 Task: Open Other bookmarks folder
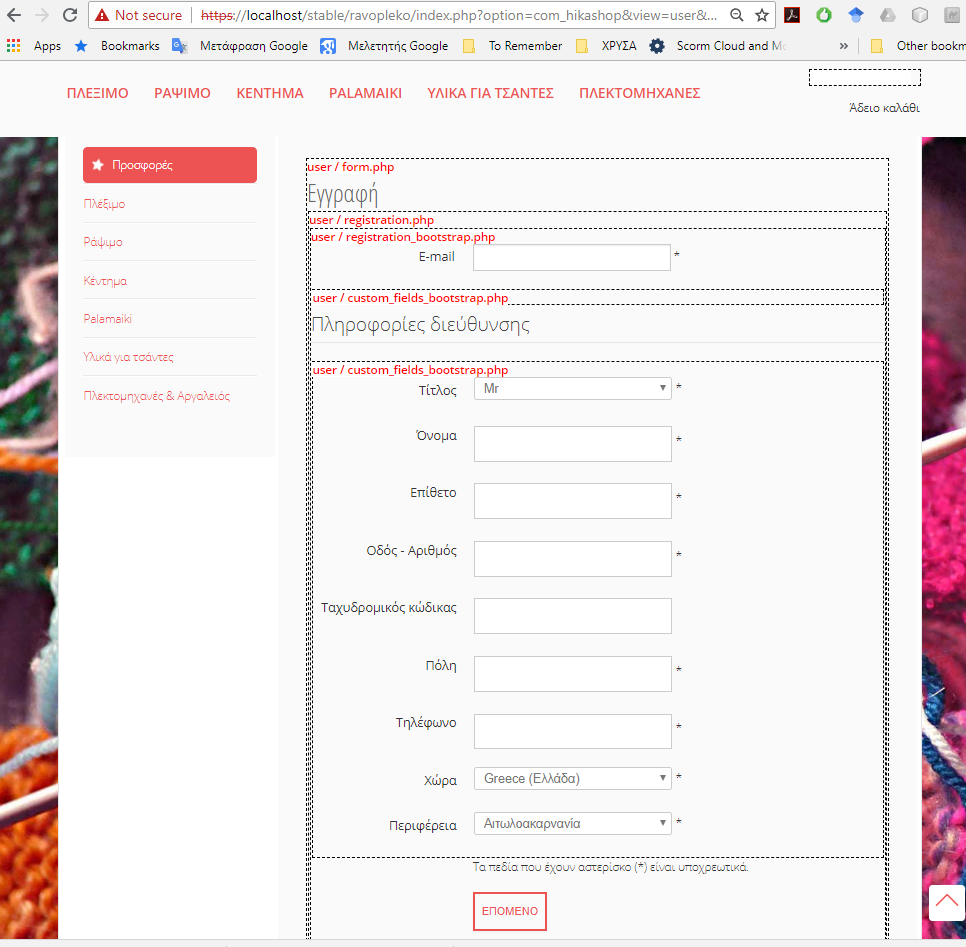[917, 46]
